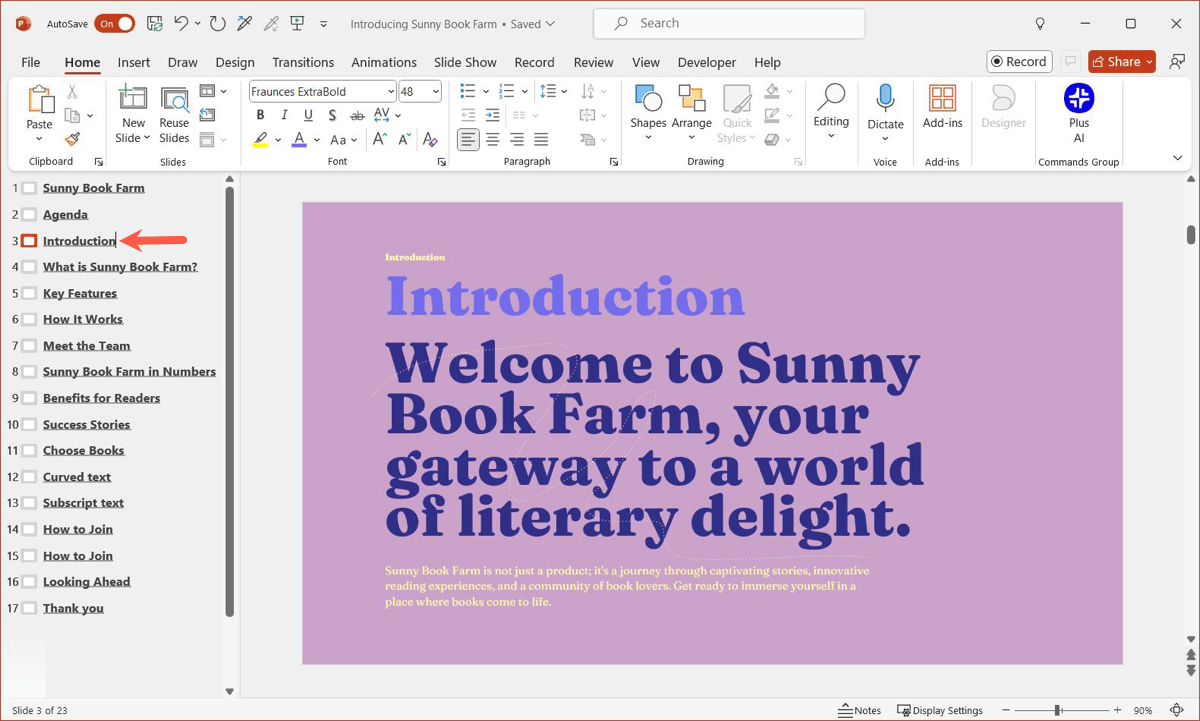Start Dictate microphone
Viewport: 1200px width, 721px height.
885,113
